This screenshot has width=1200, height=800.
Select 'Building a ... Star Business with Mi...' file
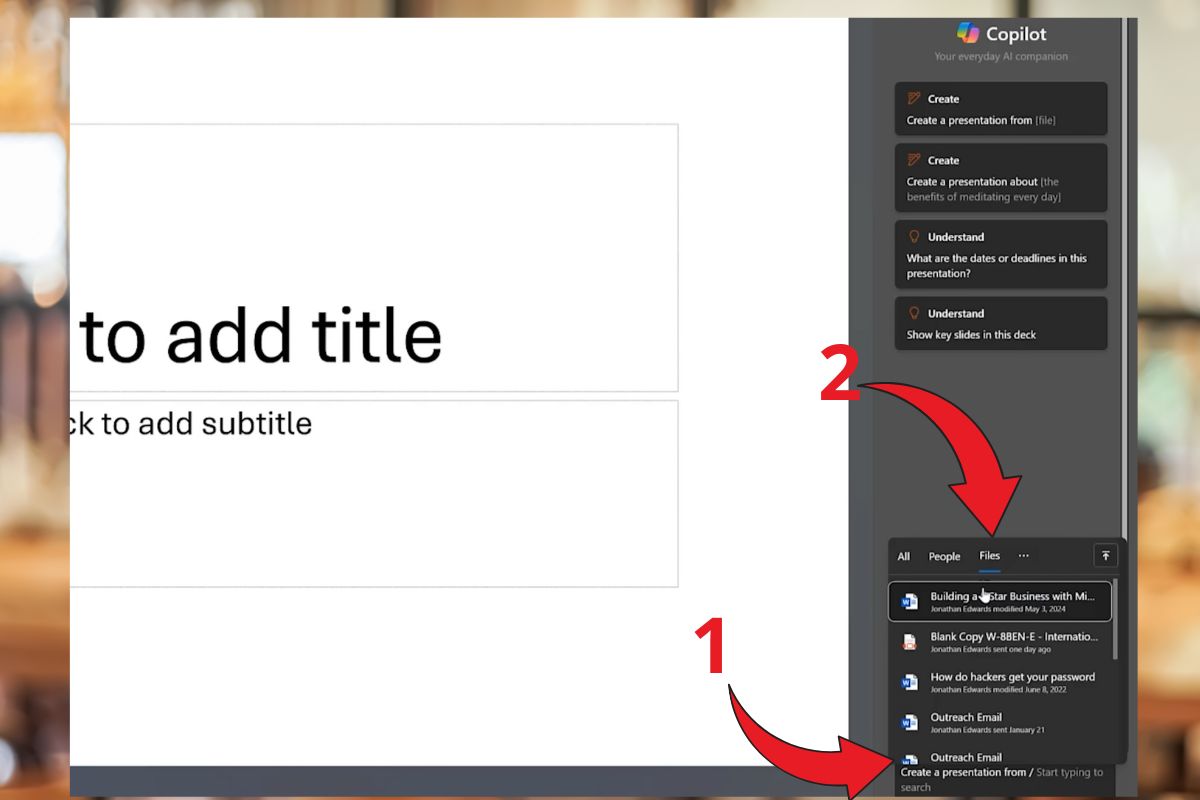(x=1000, y=601)
